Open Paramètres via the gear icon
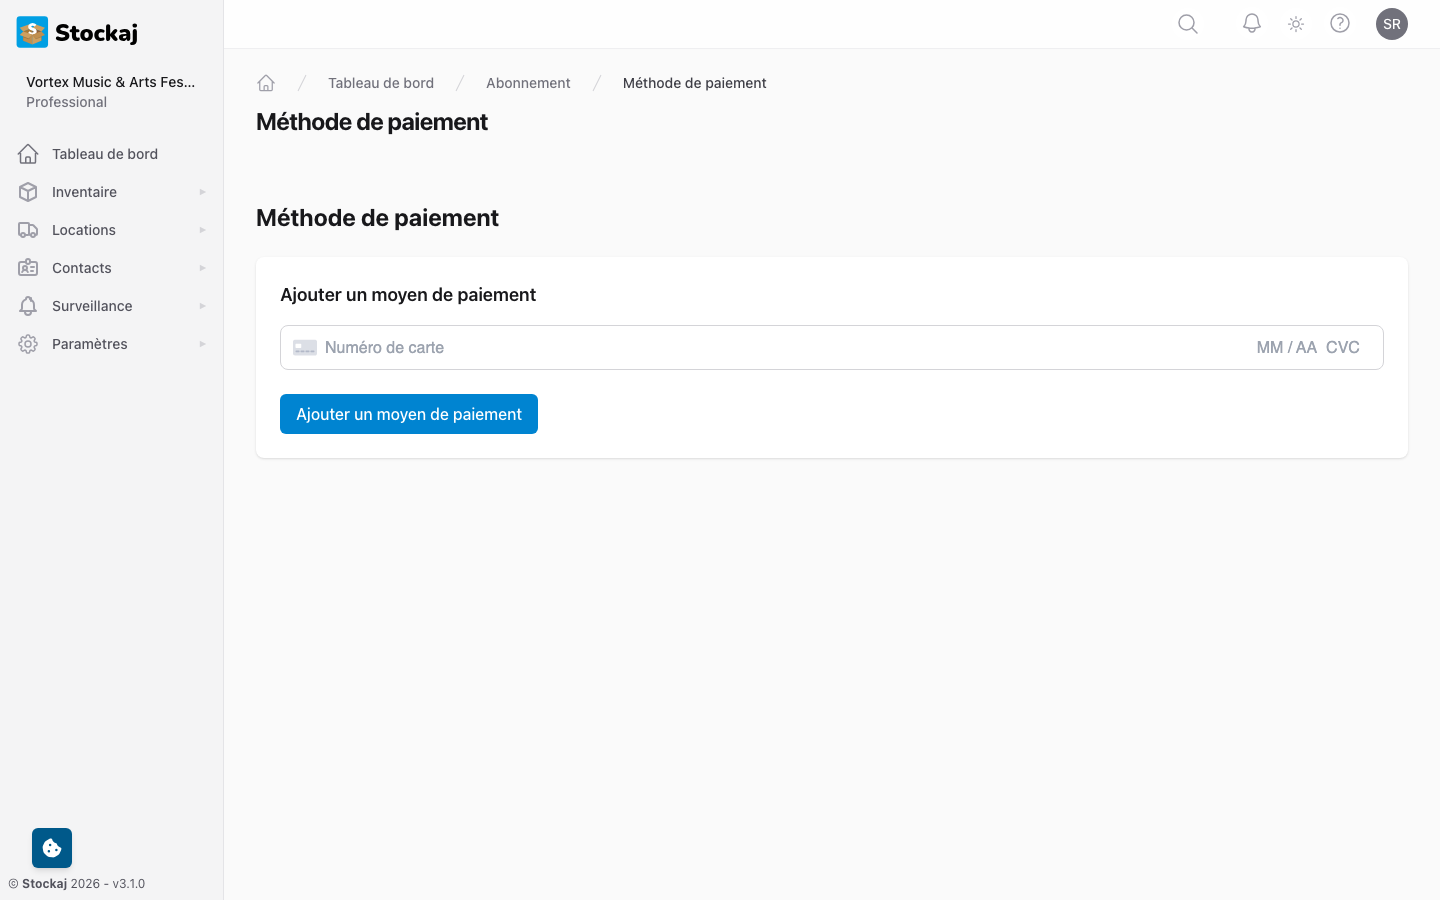 coord(28,343)
